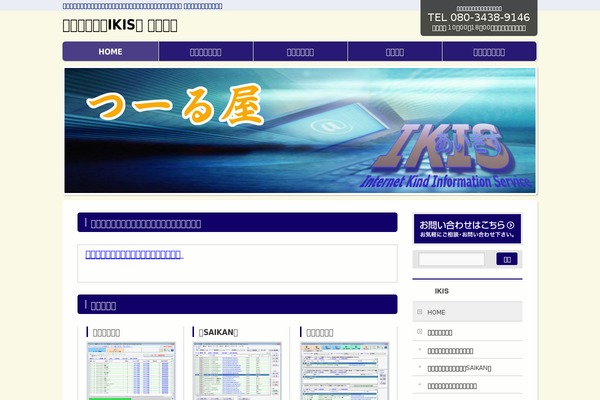Open the sidebar link containing SAIKAN
Screen dimensions: 600x400
(459, 368)
